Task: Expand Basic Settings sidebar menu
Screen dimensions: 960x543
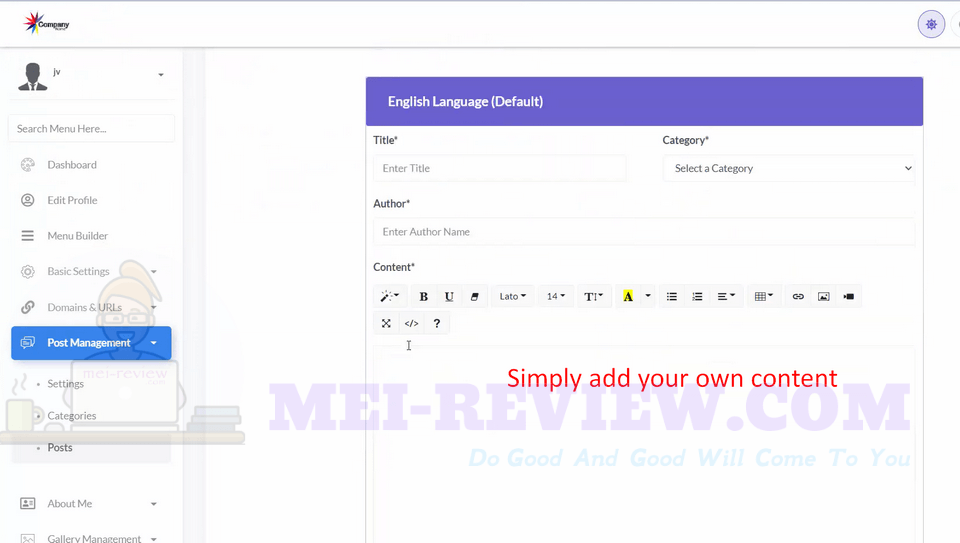Action: click(91, 271)
